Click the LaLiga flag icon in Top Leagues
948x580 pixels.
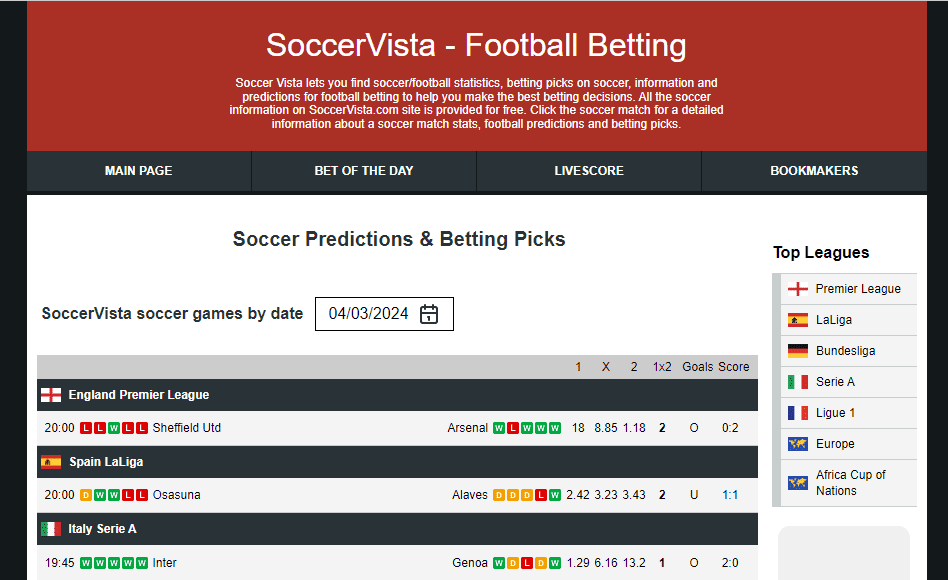pos(798,319)
